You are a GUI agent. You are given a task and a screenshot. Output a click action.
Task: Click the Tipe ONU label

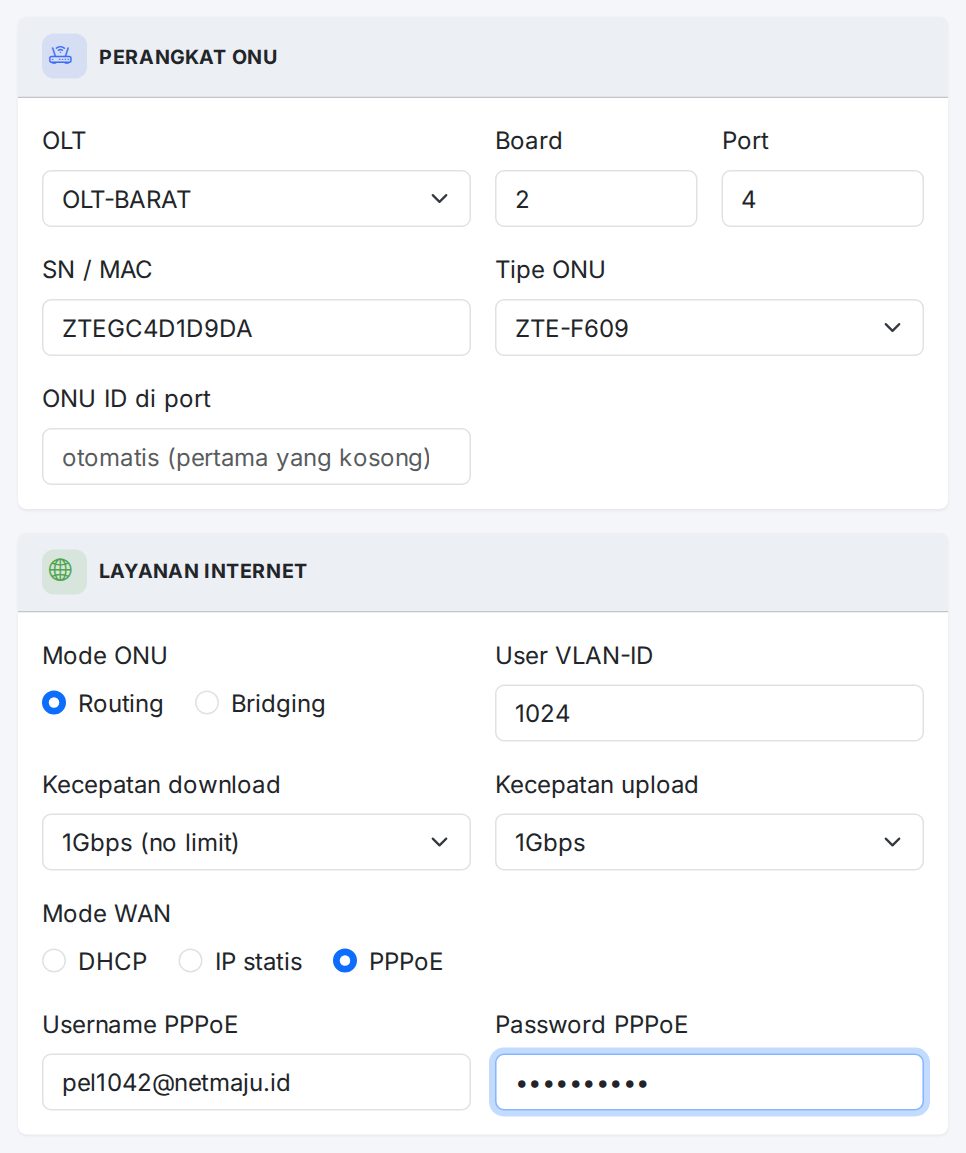coord(550,270)
